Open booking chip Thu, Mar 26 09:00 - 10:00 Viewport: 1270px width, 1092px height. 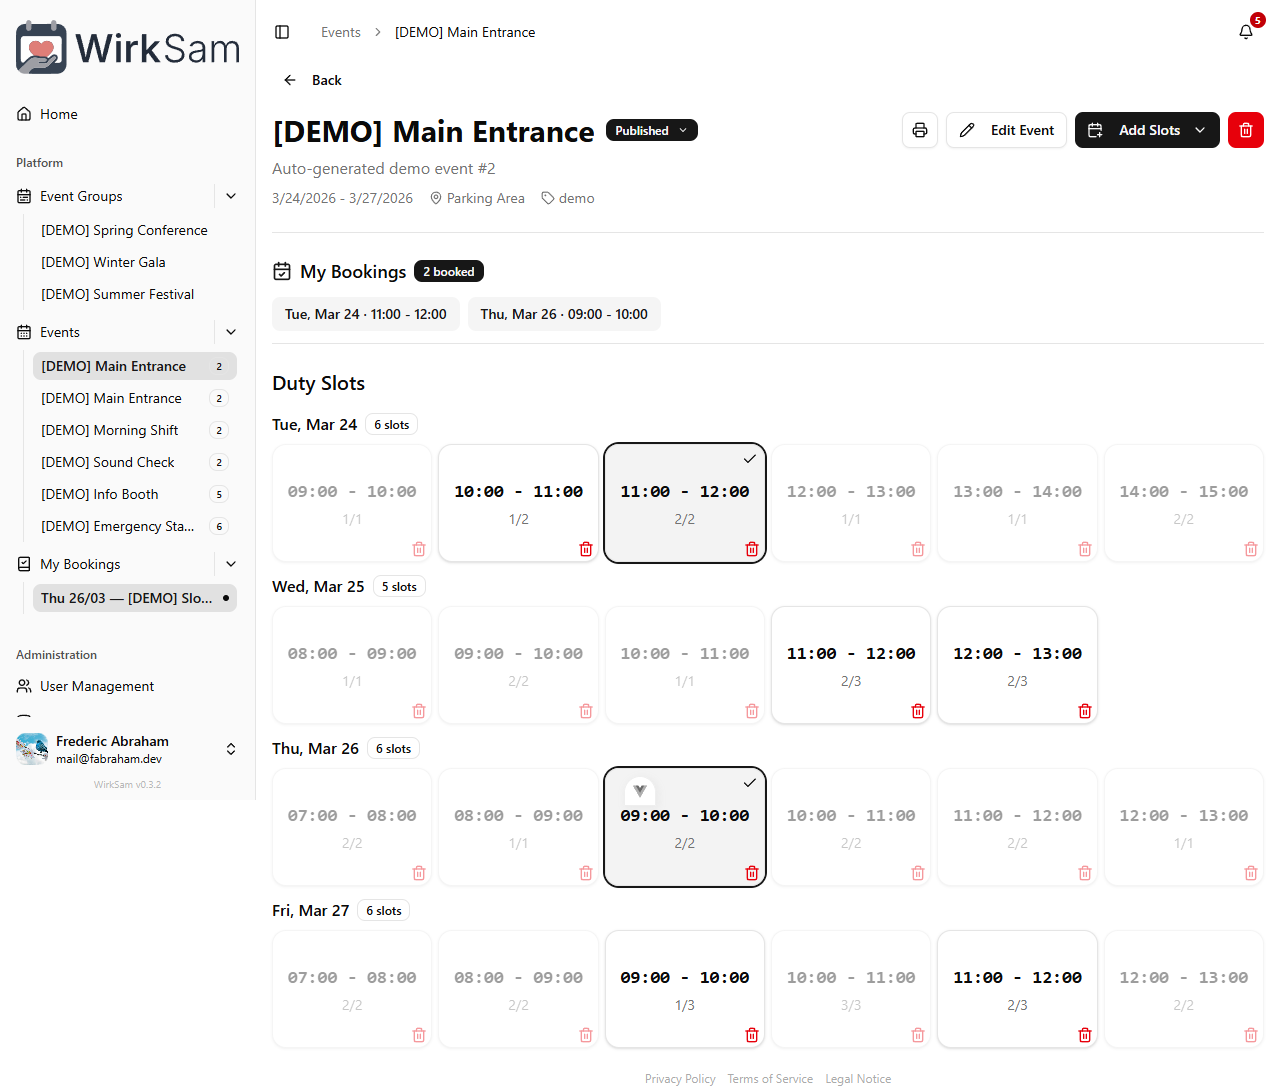(564, 314)
